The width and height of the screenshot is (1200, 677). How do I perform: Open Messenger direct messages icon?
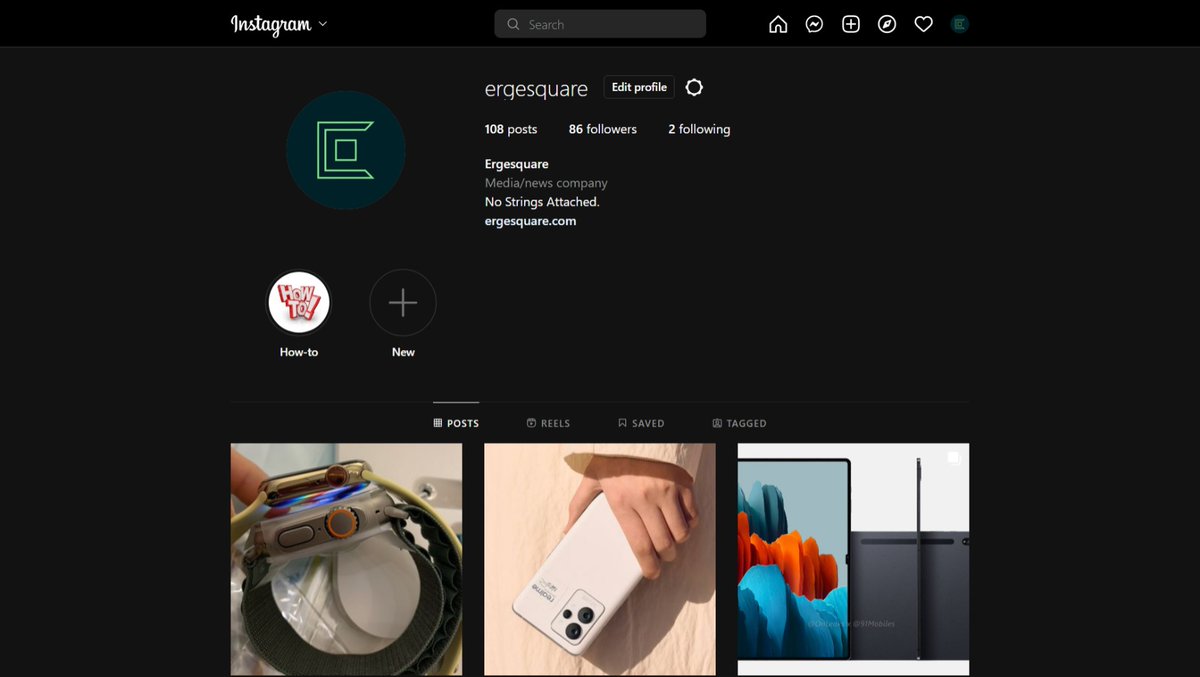click(814, 24)
